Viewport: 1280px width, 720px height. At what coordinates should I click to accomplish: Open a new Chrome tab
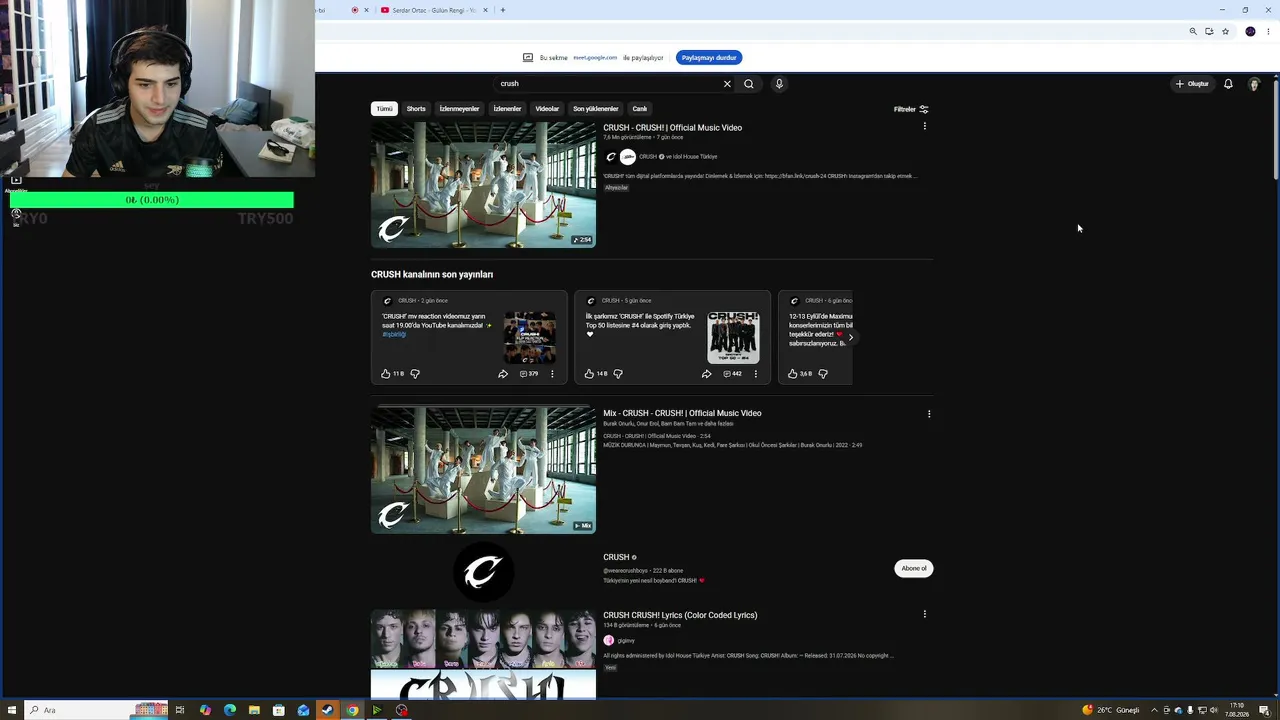point(502,10)
